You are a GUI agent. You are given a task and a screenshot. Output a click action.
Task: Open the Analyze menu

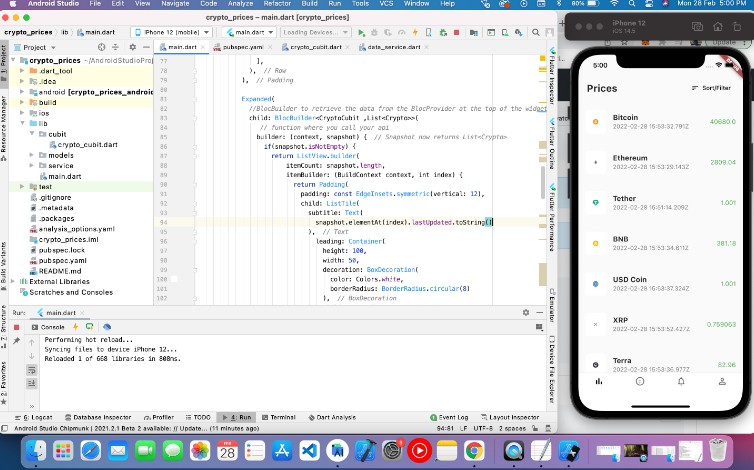click(x=240, y=4)
